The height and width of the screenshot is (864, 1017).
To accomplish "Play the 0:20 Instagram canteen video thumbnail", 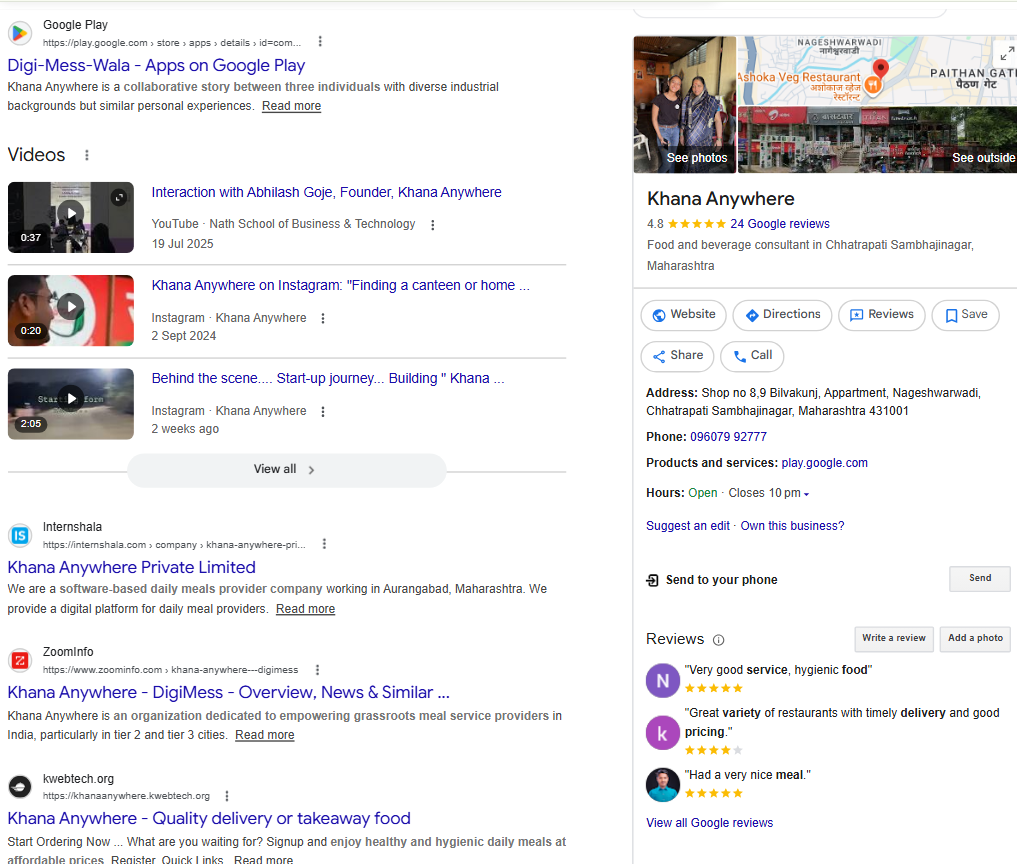I will (x=71, y=310).
